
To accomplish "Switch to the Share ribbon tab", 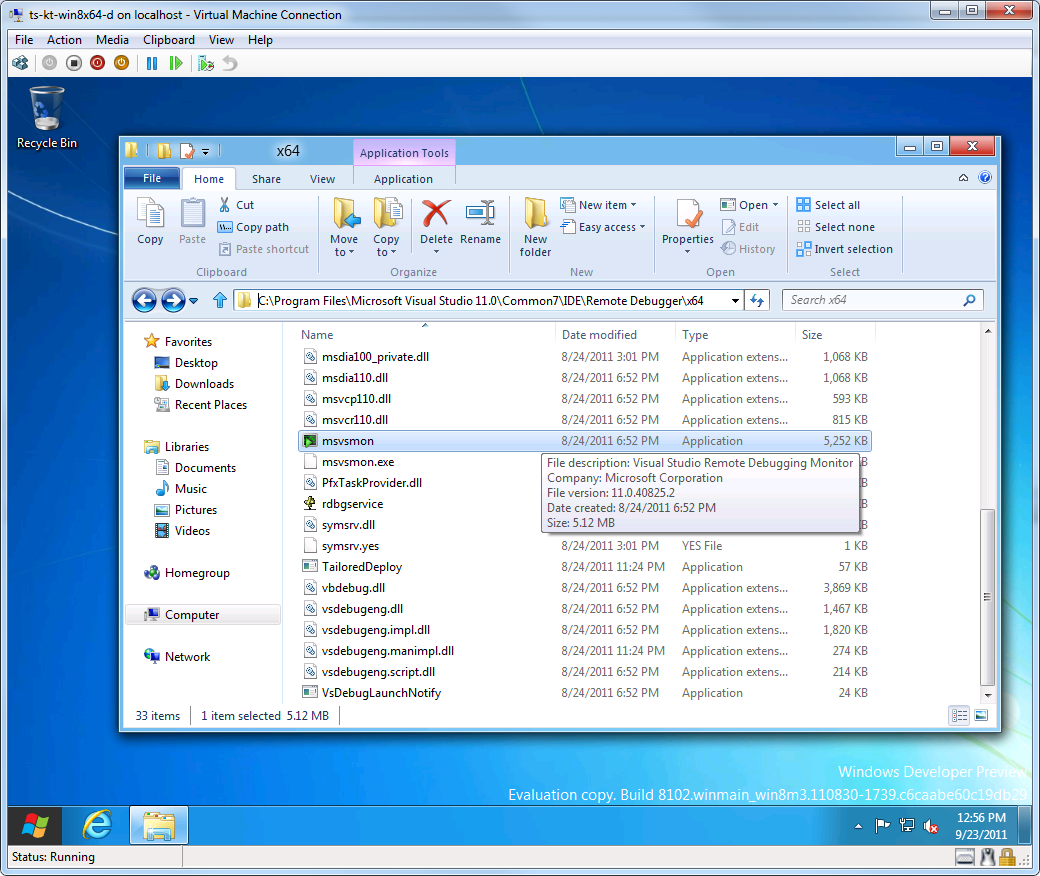I will pyautogui.click(x=265, y=178).
